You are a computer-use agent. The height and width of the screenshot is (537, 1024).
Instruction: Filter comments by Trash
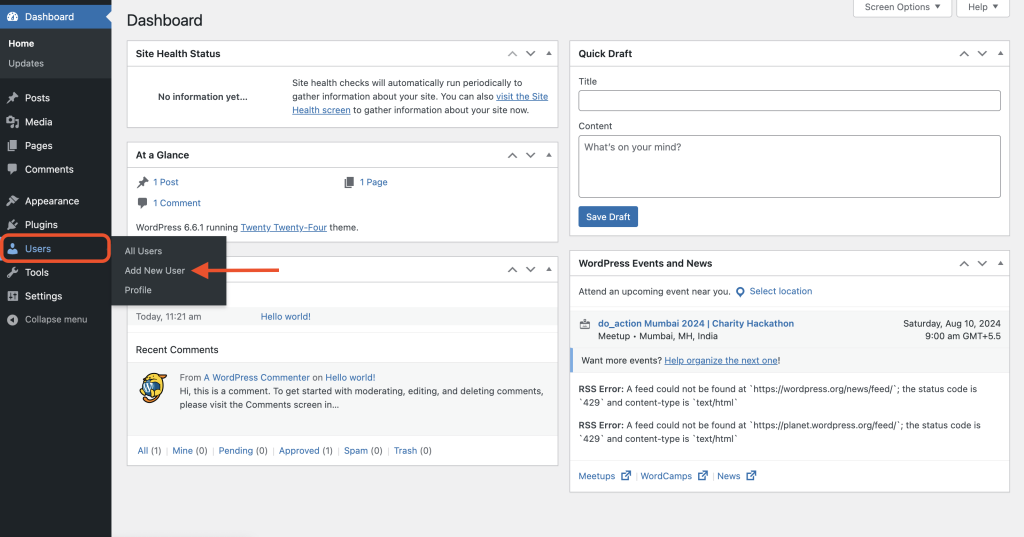[x=405, y=451]
